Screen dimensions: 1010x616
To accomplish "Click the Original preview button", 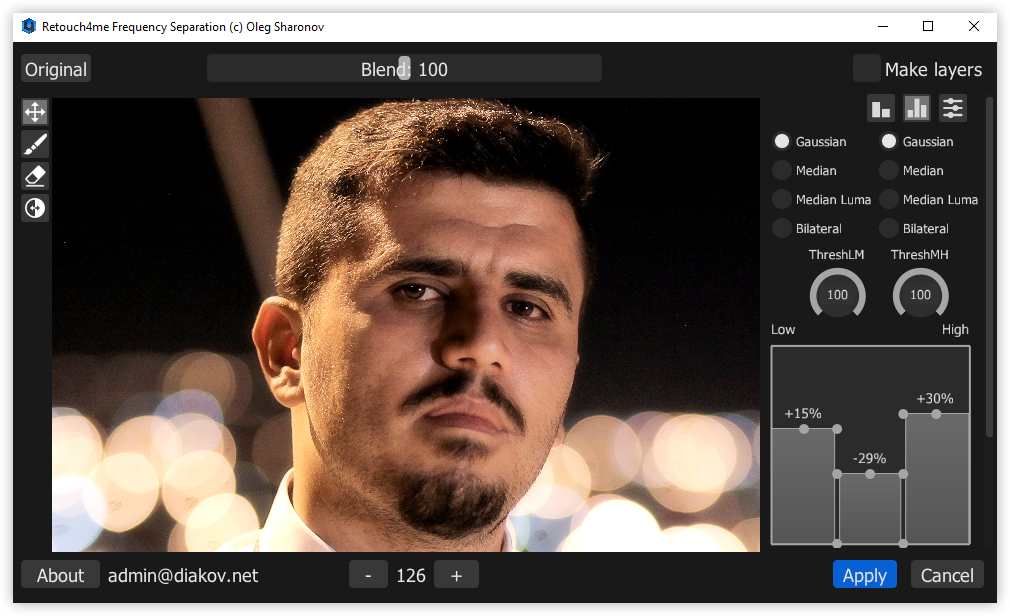I will (x=56, y=69).
